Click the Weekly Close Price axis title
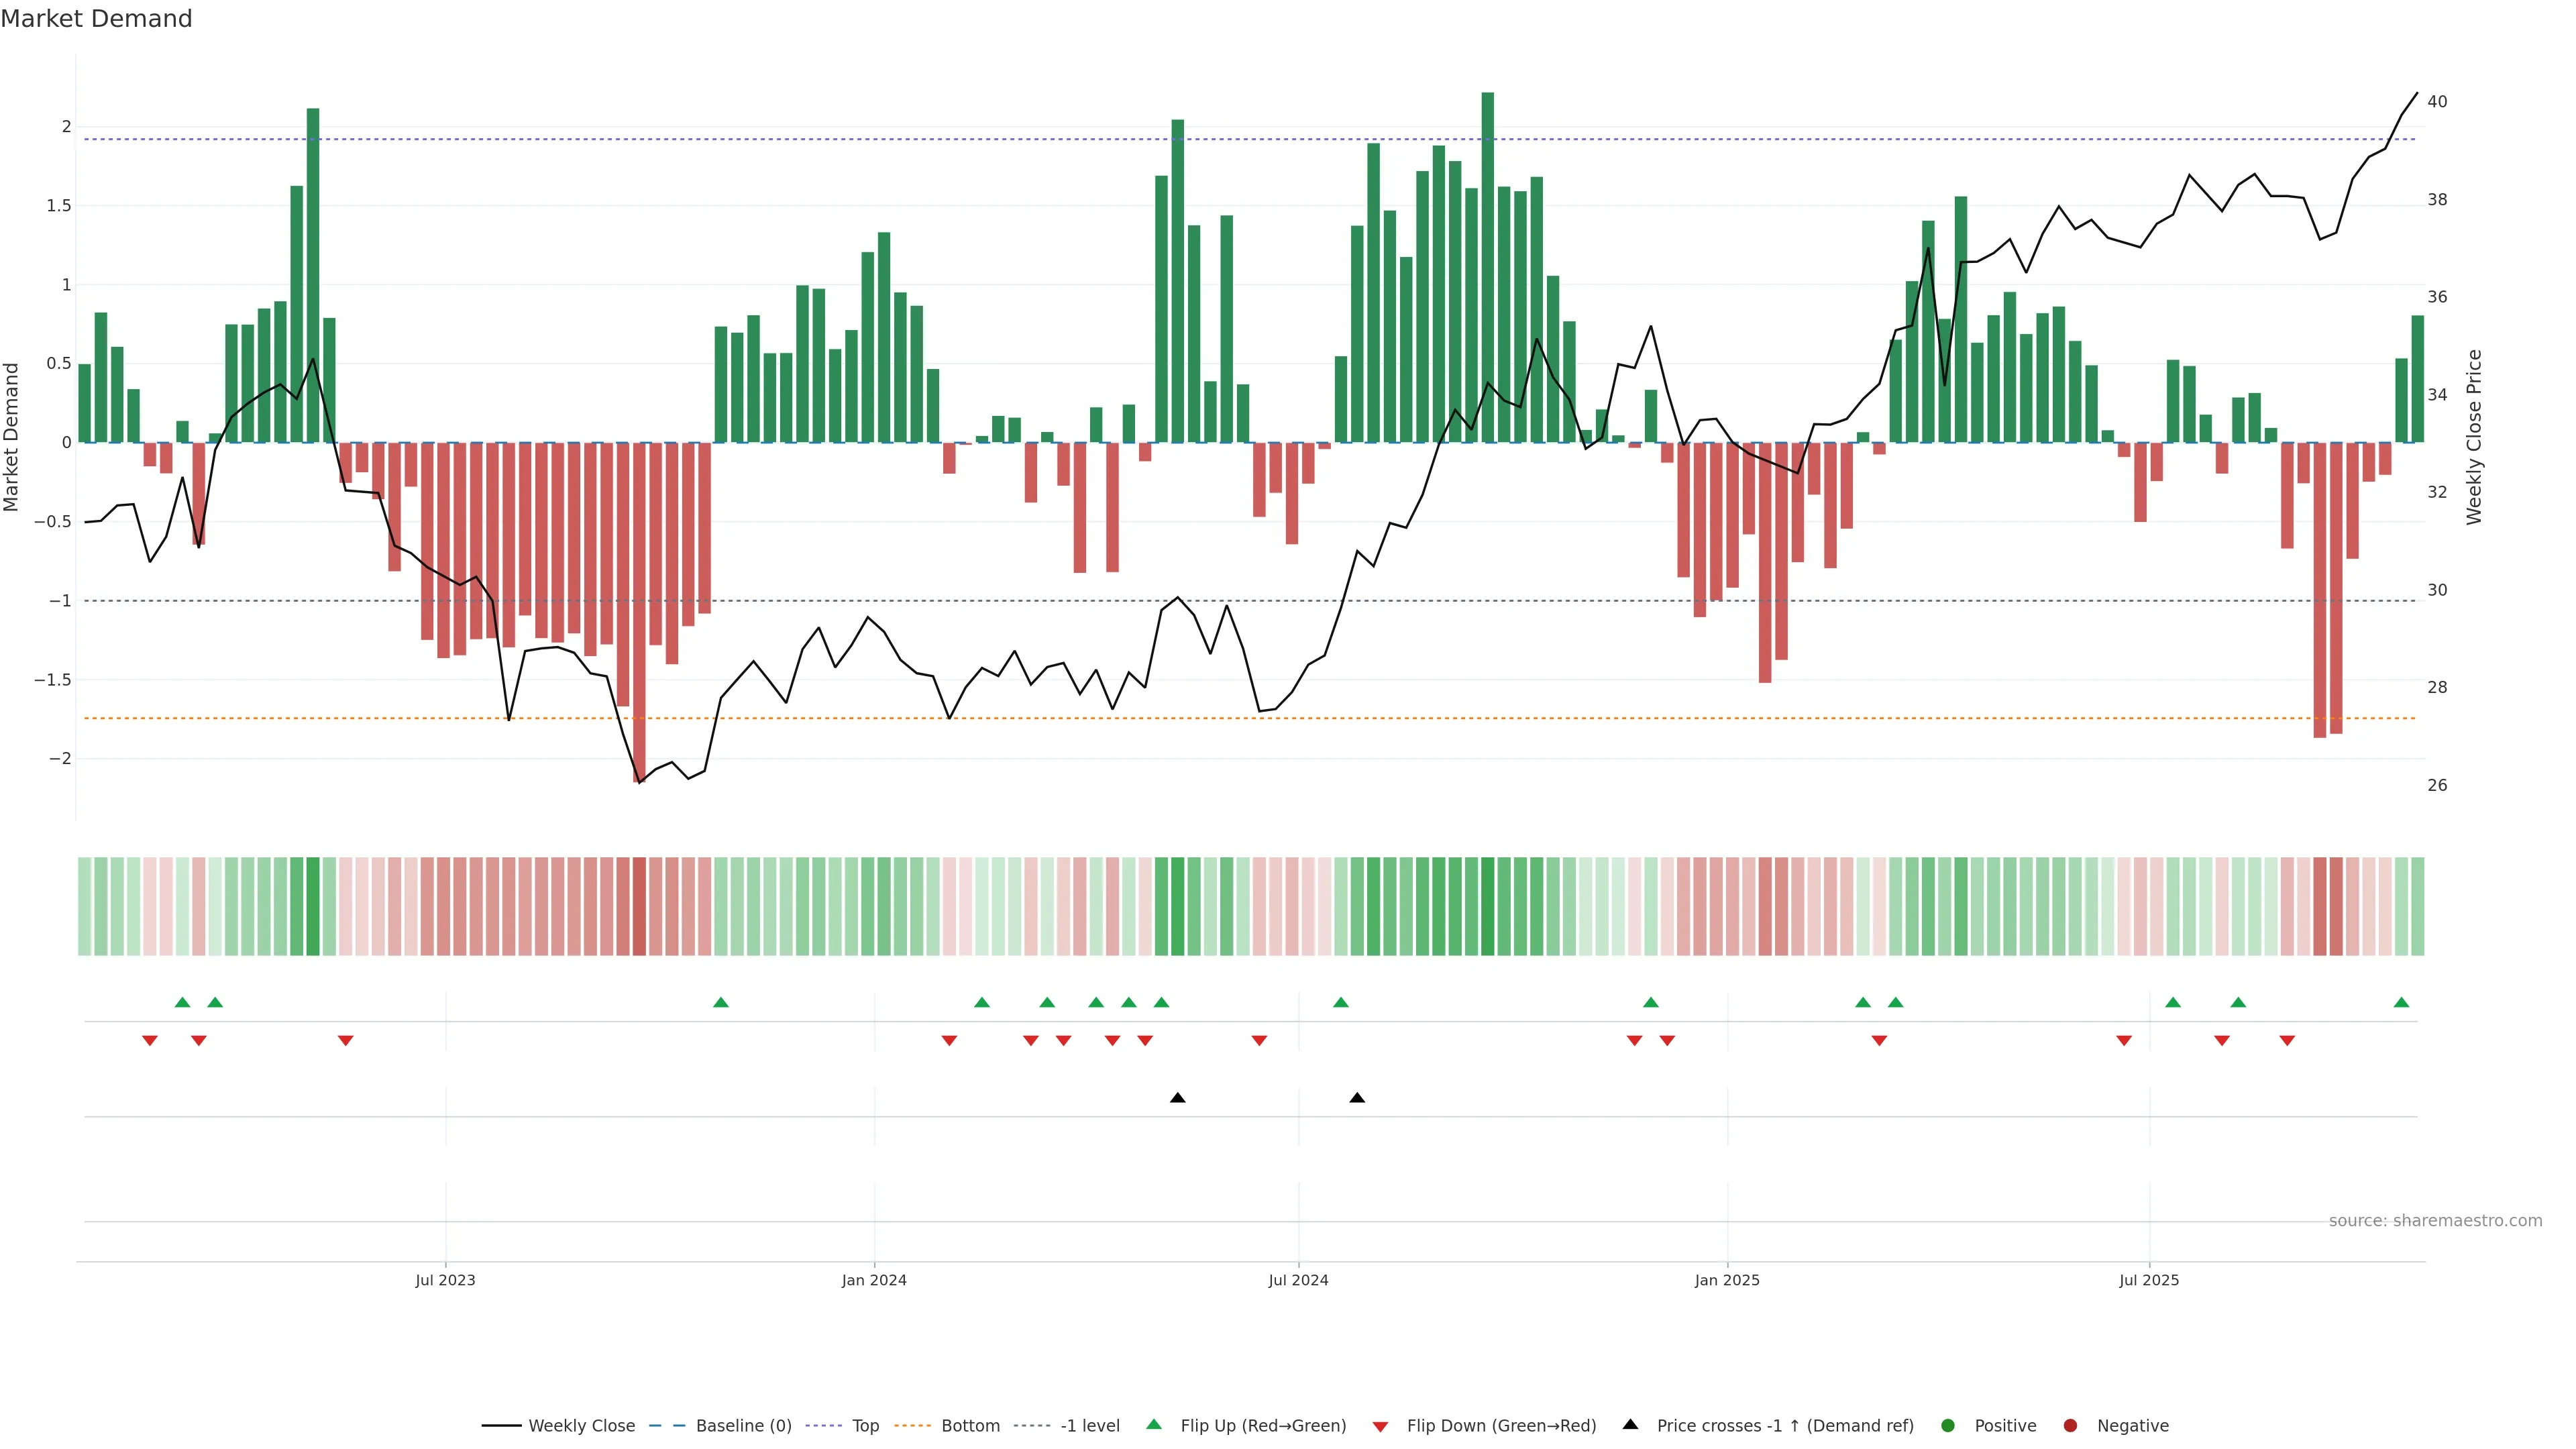 click(2474, 437)
